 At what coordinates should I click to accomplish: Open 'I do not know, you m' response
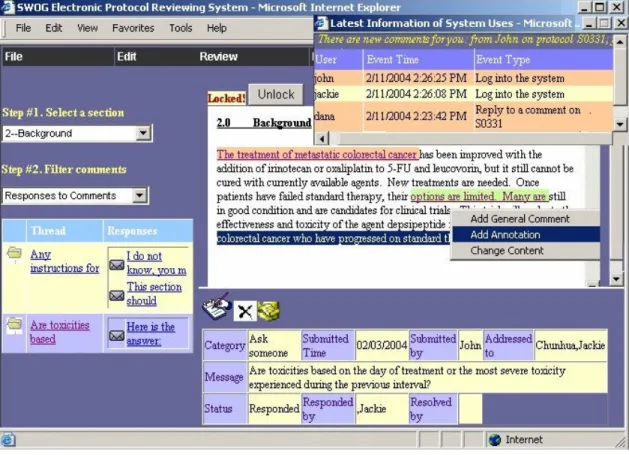[156, 263]
